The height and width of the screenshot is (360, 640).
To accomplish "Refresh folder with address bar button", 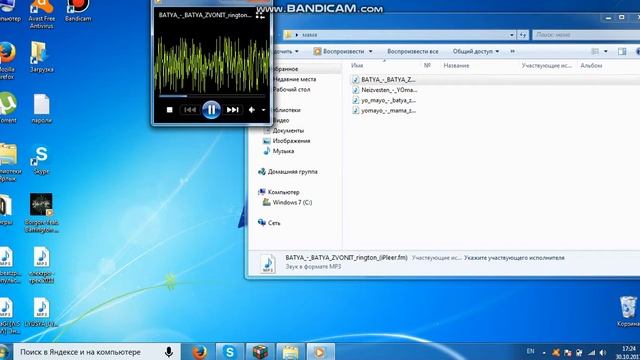I will click(523, 35).
